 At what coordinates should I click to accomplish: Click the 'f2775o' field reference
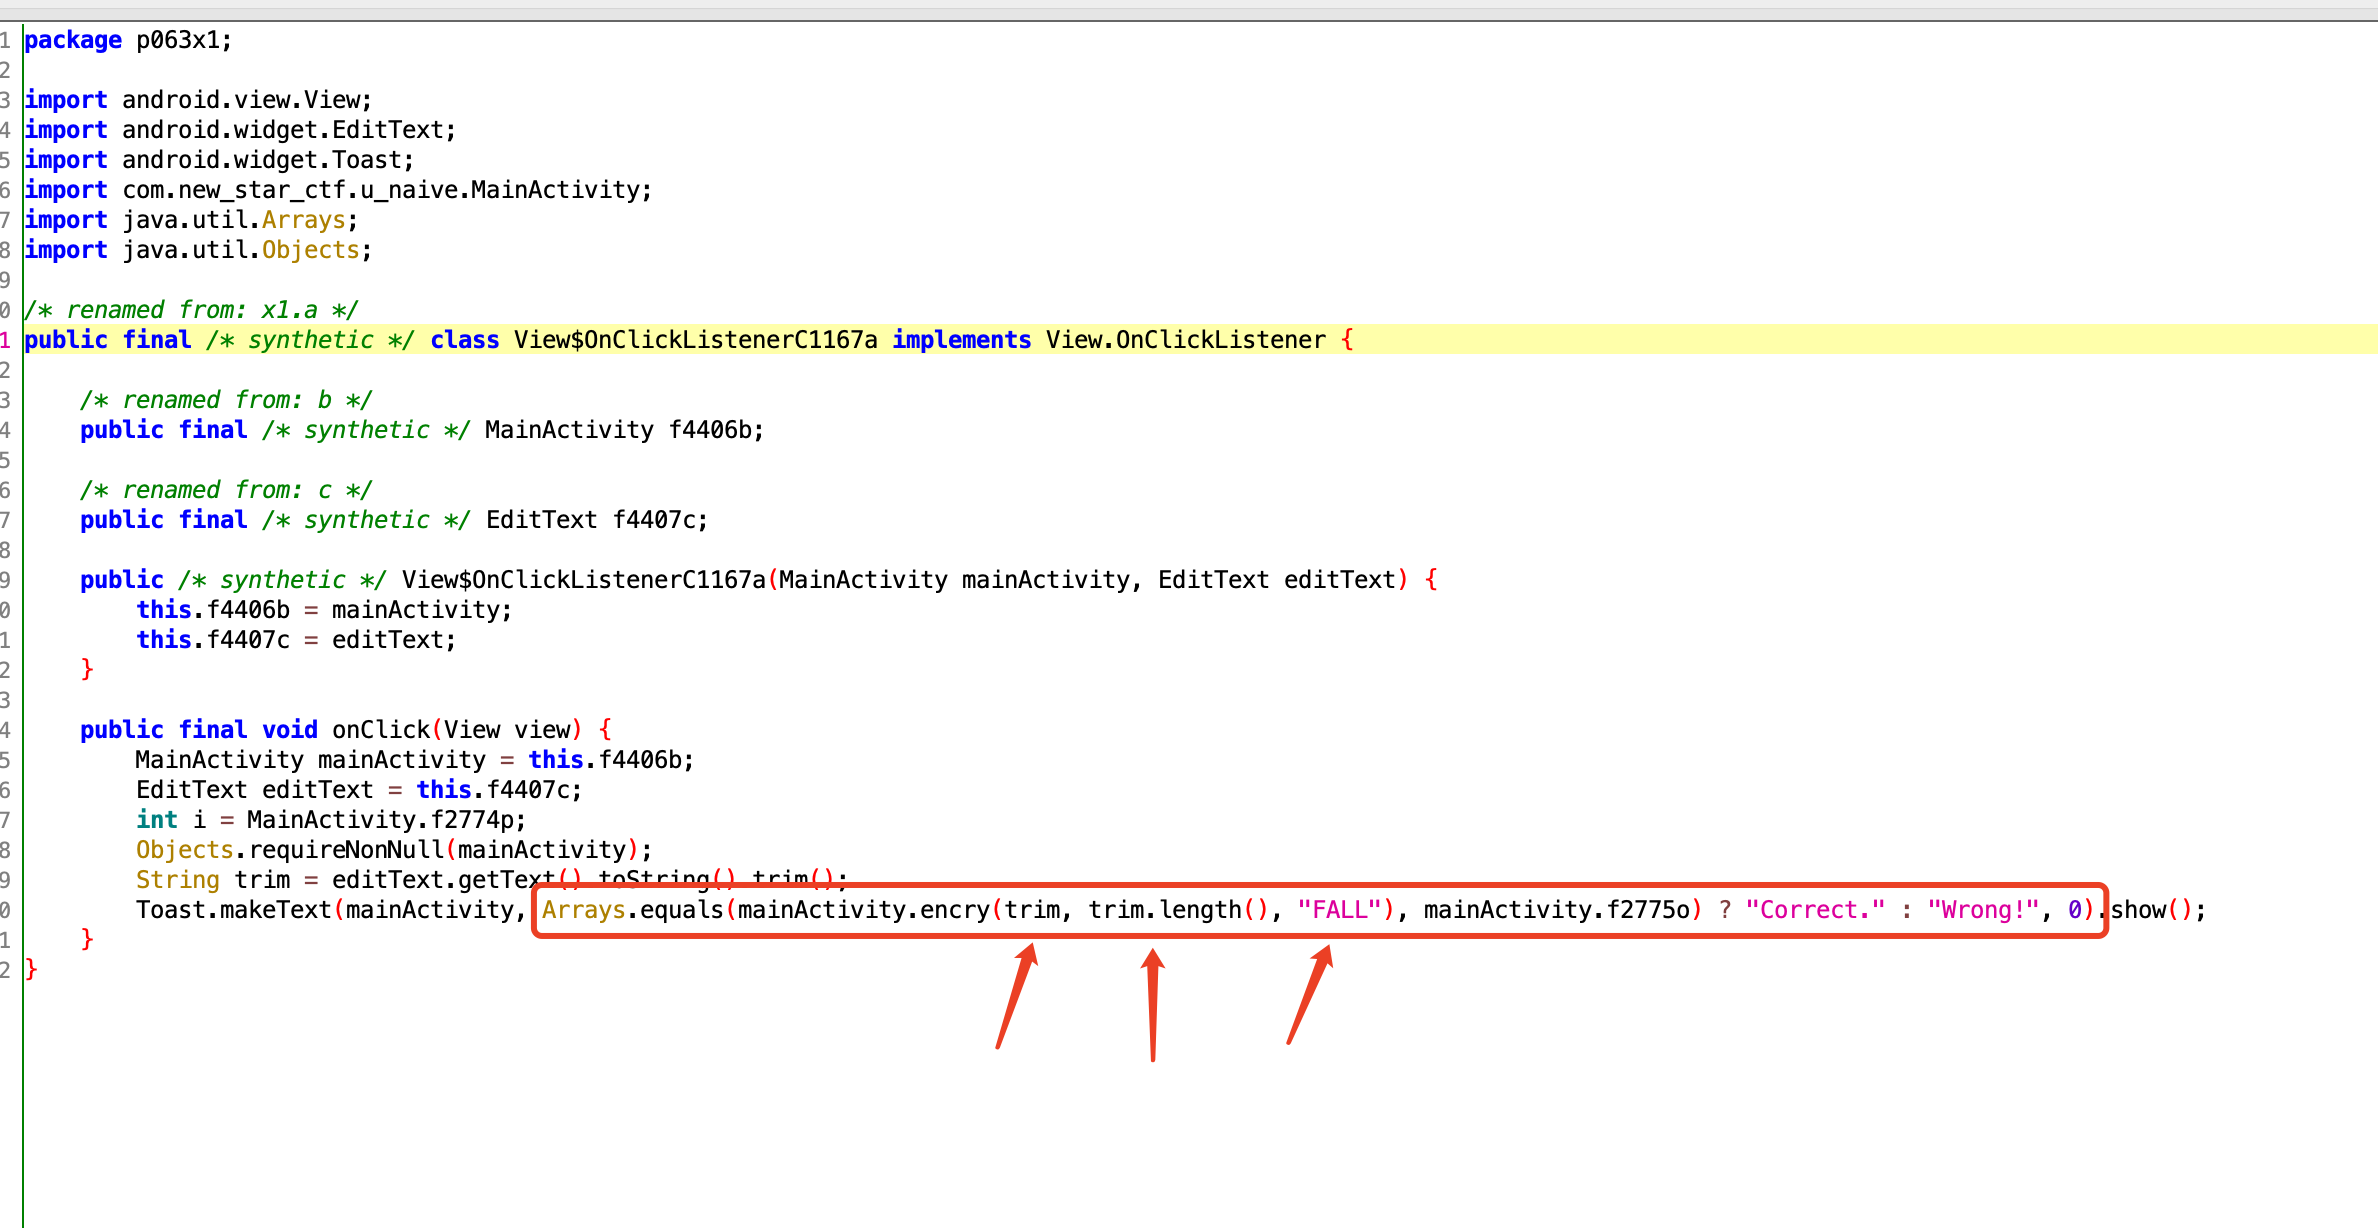pos(1648,910)
